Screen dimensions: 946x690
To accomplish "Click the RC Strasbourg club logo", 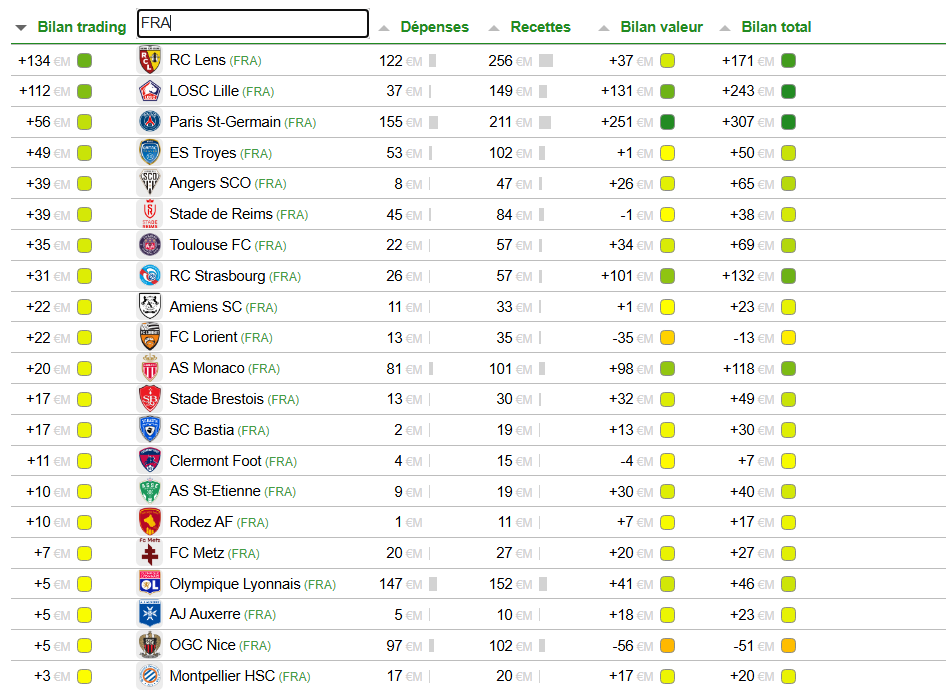I will coord(150,276).
